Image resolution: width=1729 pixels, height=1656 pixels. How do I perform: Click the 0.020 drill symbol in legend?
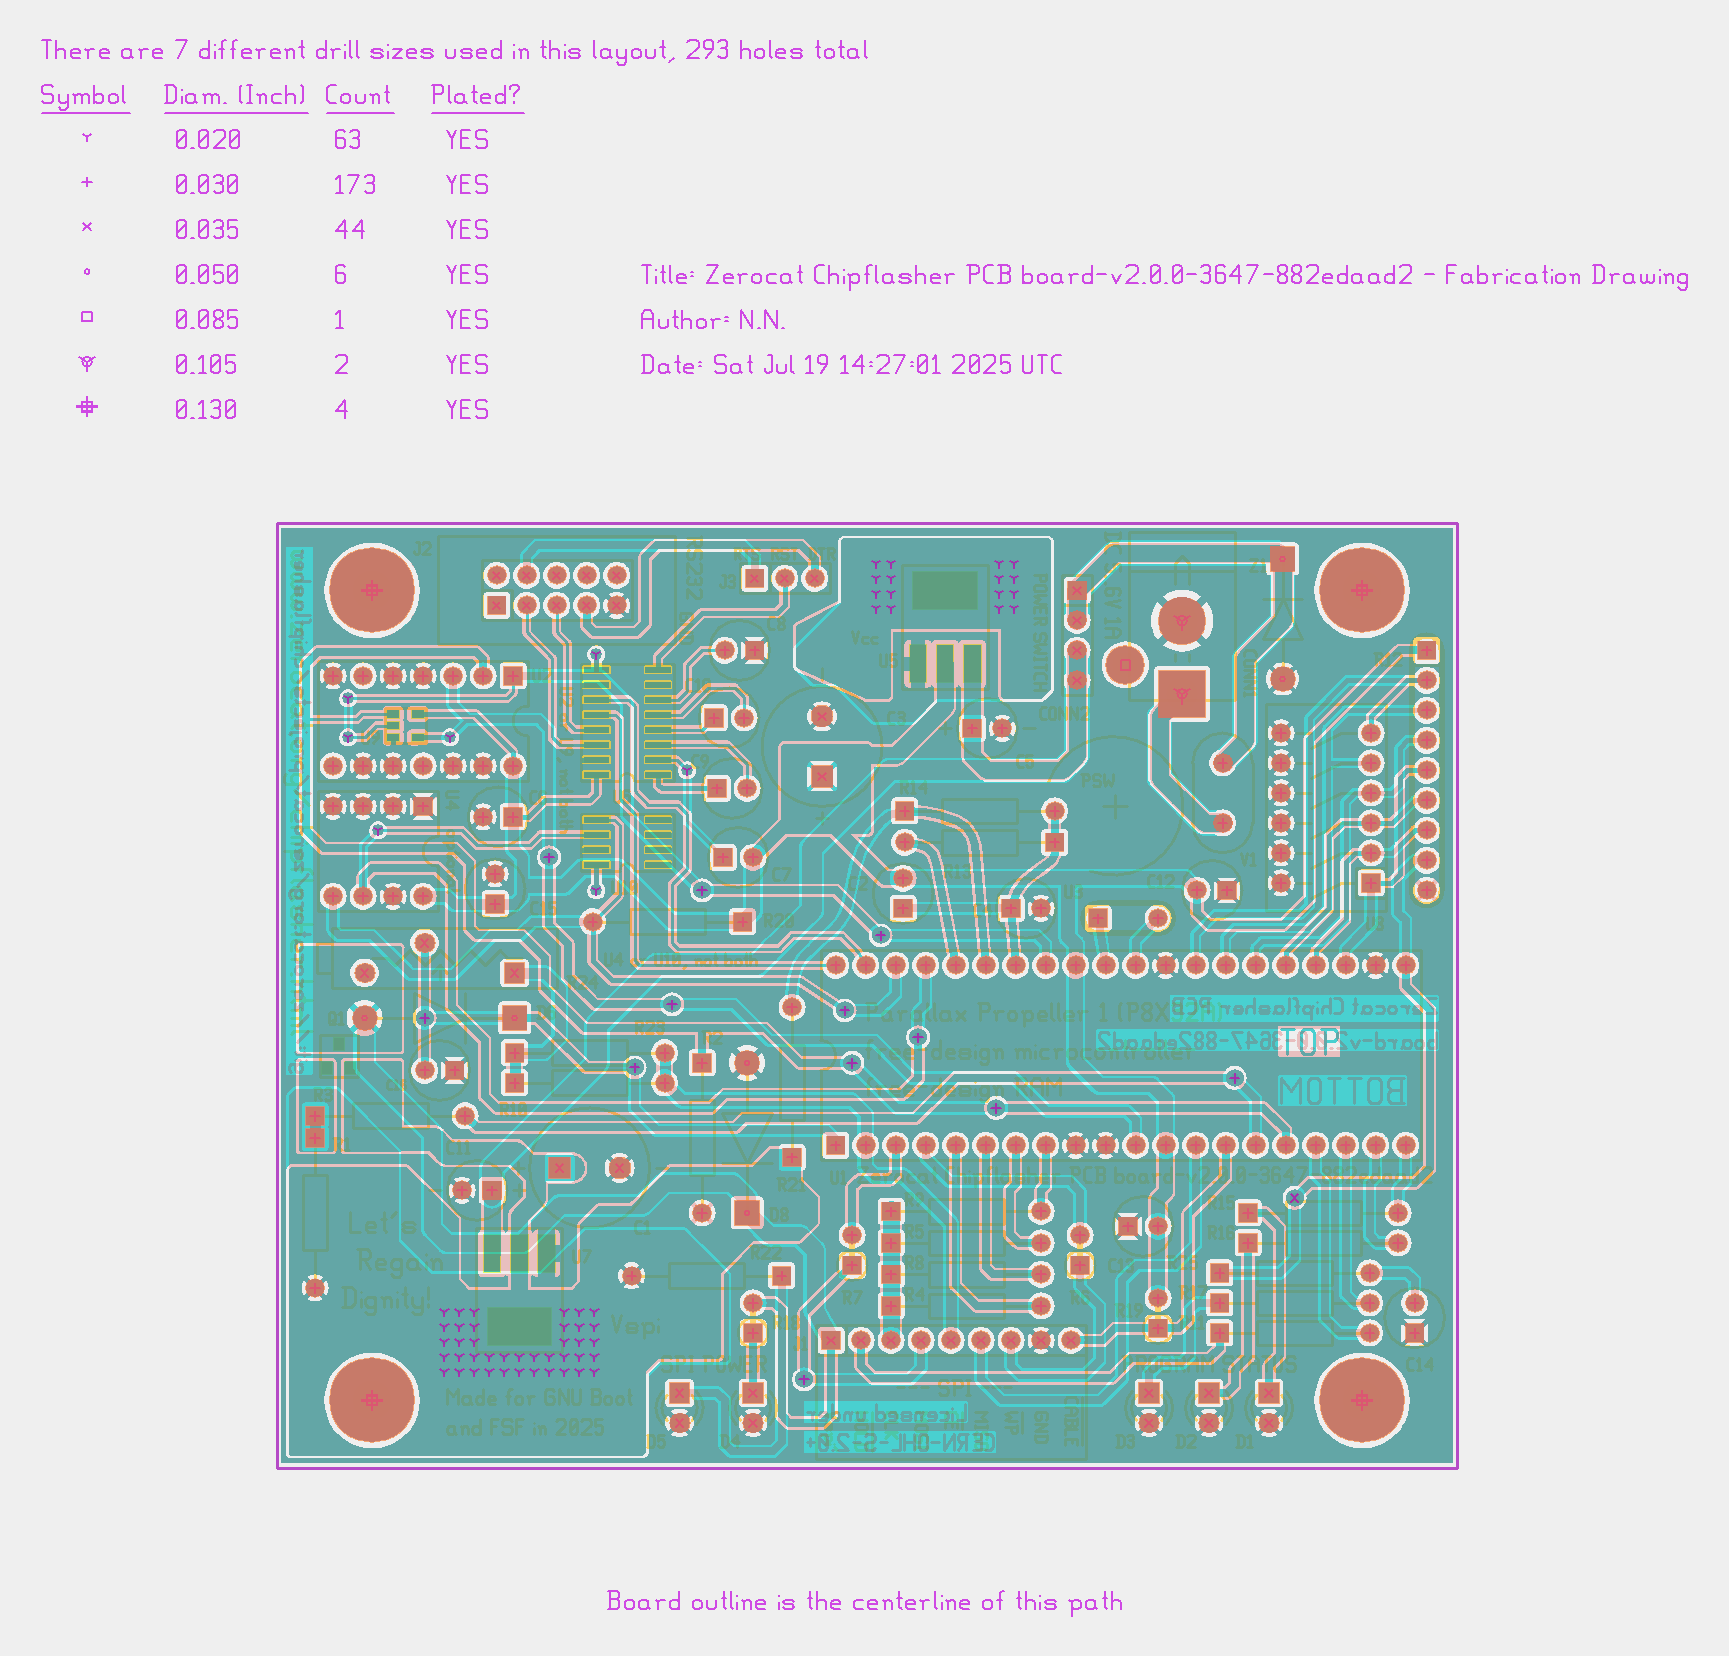click(x=87, y=138)
